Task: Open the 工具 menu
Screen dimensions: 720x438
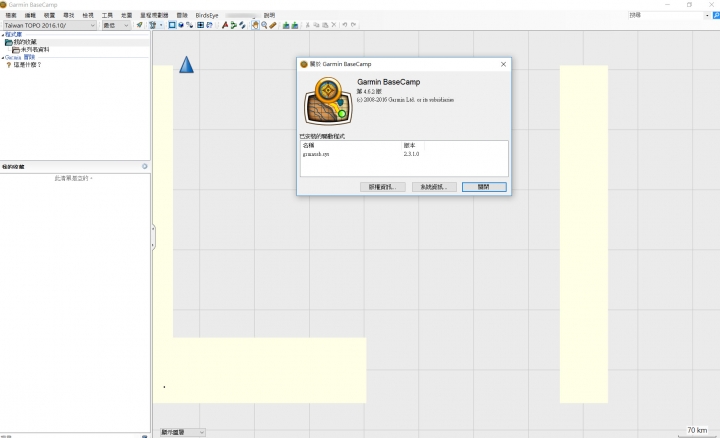Action: tap(107, 15)
